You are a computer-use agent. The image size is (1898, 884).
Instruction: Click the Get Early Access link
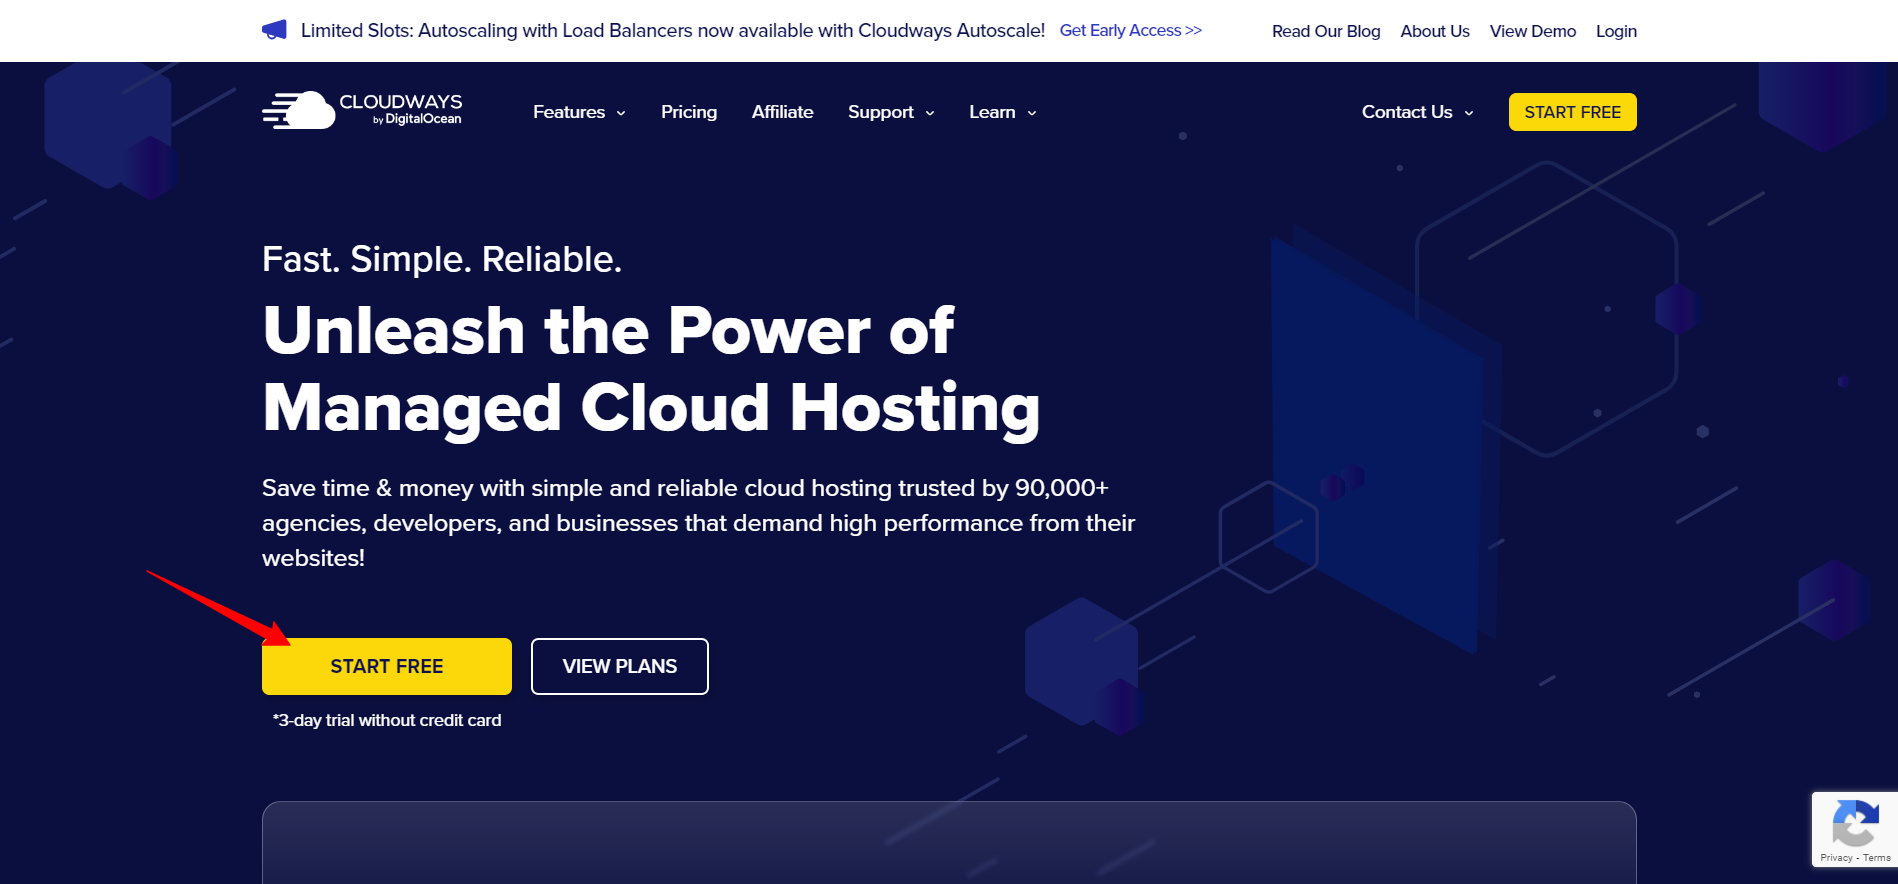tap(1131, 30)
